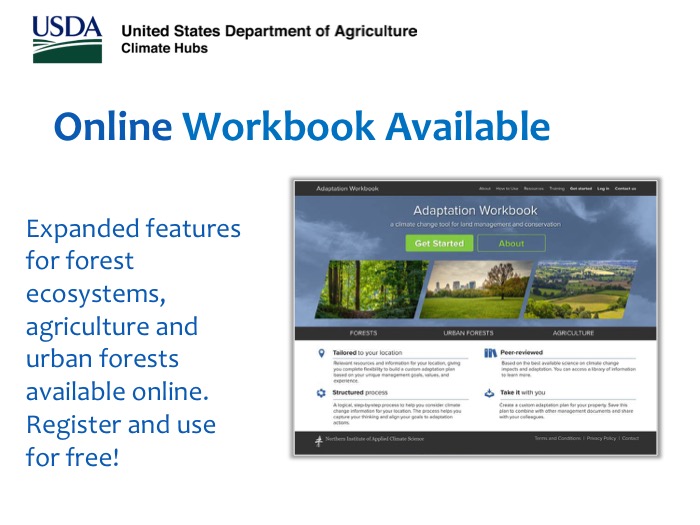Open How to Use in the navigation bar

tap(507, 188)
